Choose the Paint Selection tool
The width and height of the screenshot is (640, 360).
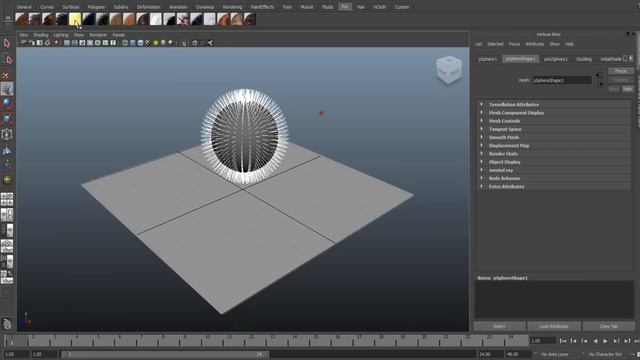(7, 75)
